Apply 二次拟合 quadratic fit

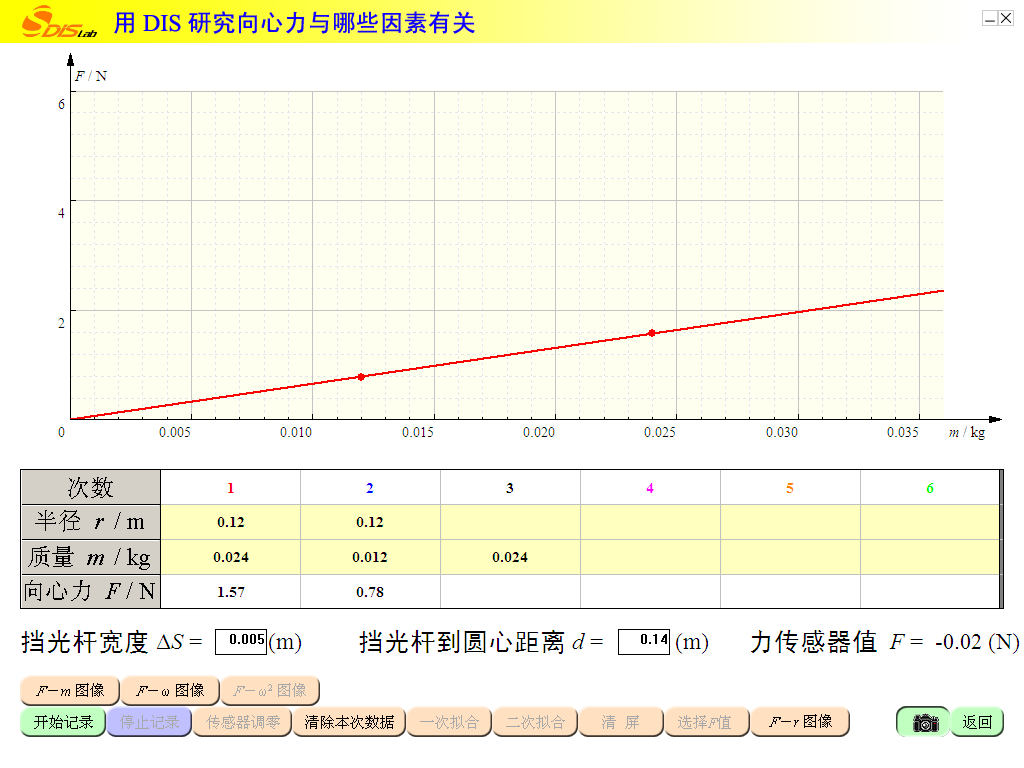coord(535,722)
